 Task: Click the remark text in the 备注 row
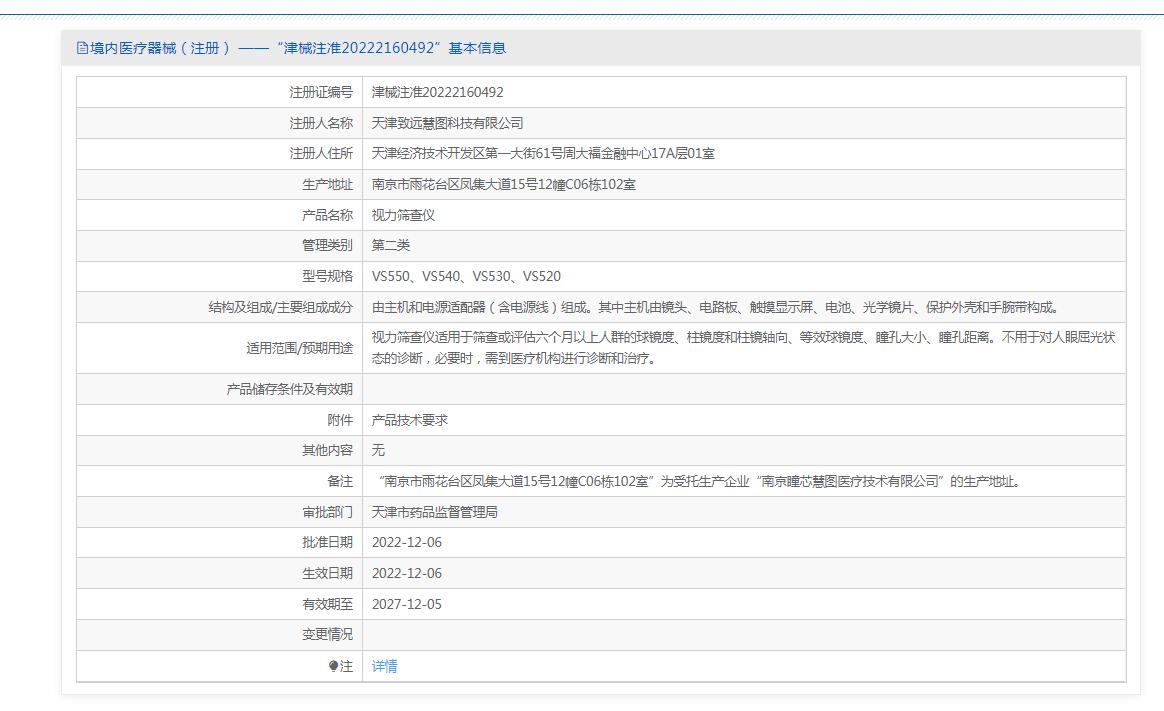(x=700, y=482)
